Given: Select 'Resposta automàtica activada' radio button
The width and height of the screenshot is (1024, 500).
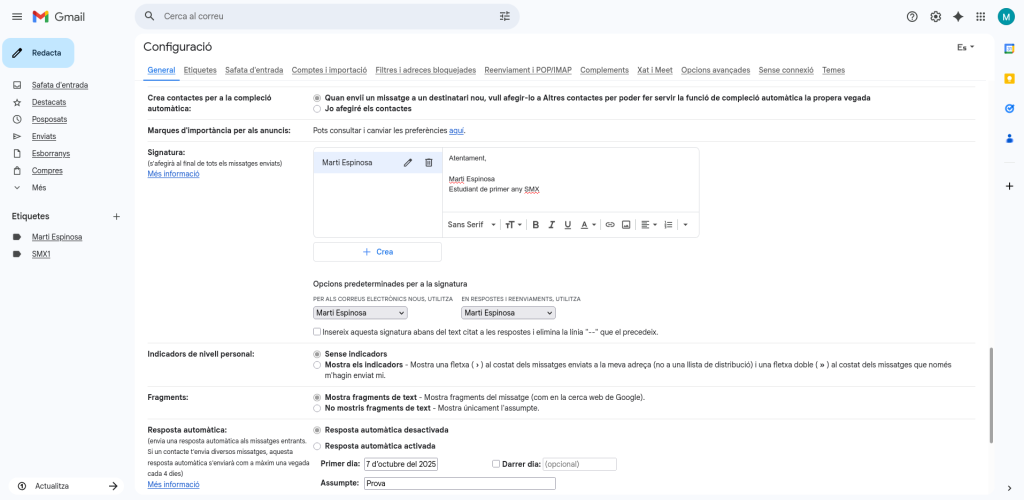Looking at the screenshot, I should pos(317,446).
